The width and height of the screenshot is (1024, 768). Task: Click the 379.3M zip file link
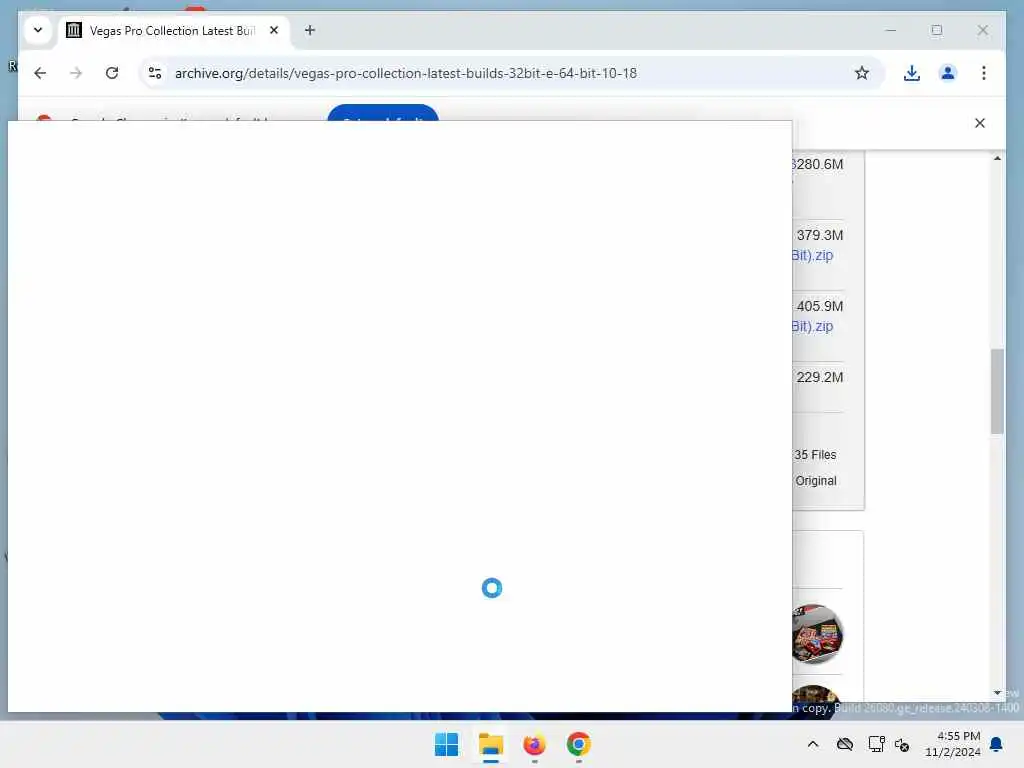pos(812,255)
